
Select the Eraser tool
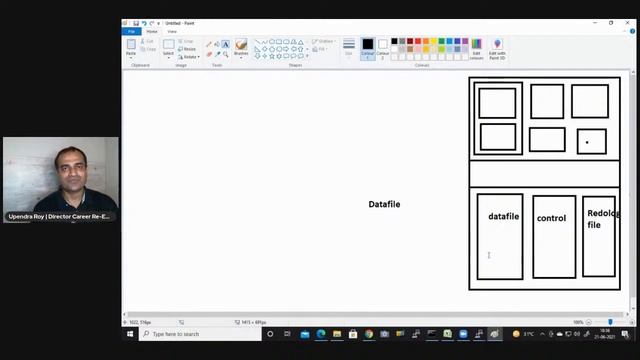(209, 54)
